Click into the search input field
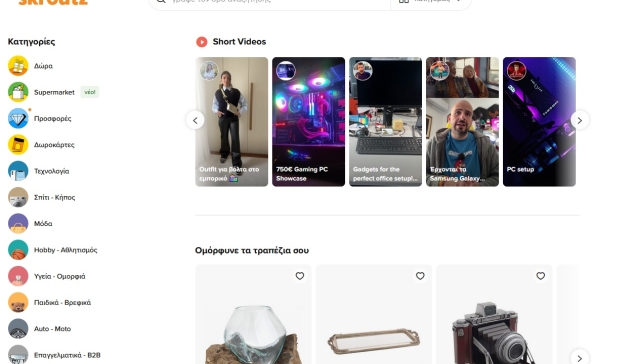 point(279,1)
